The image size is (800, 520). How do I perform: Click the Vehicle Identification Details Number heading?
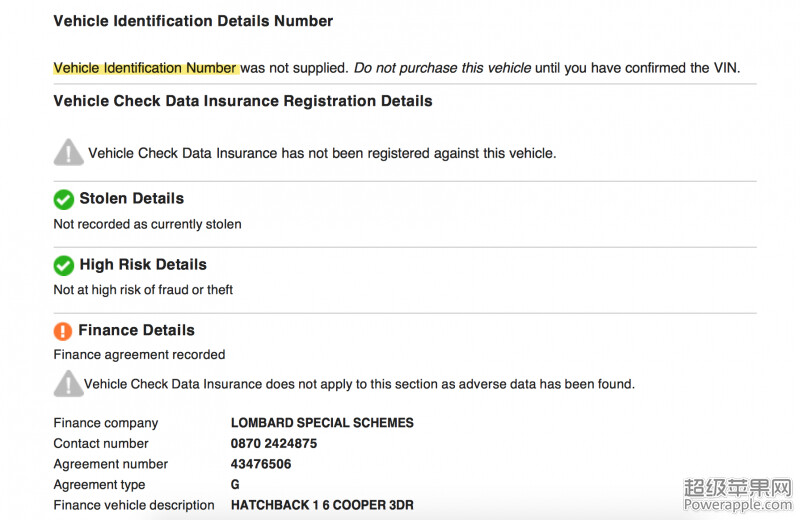click(x=193, y=21)
